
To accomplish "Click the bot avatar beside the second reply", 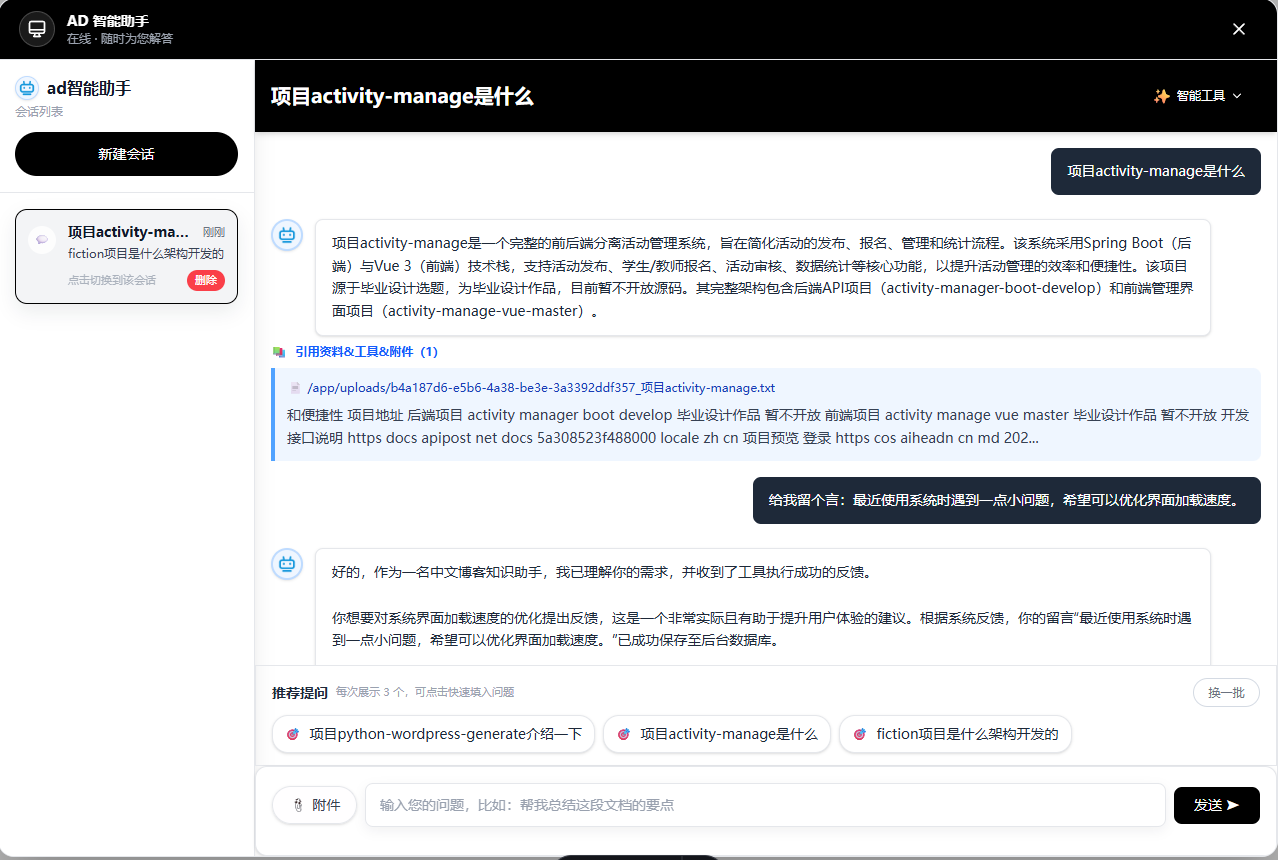I will [287, 564].
